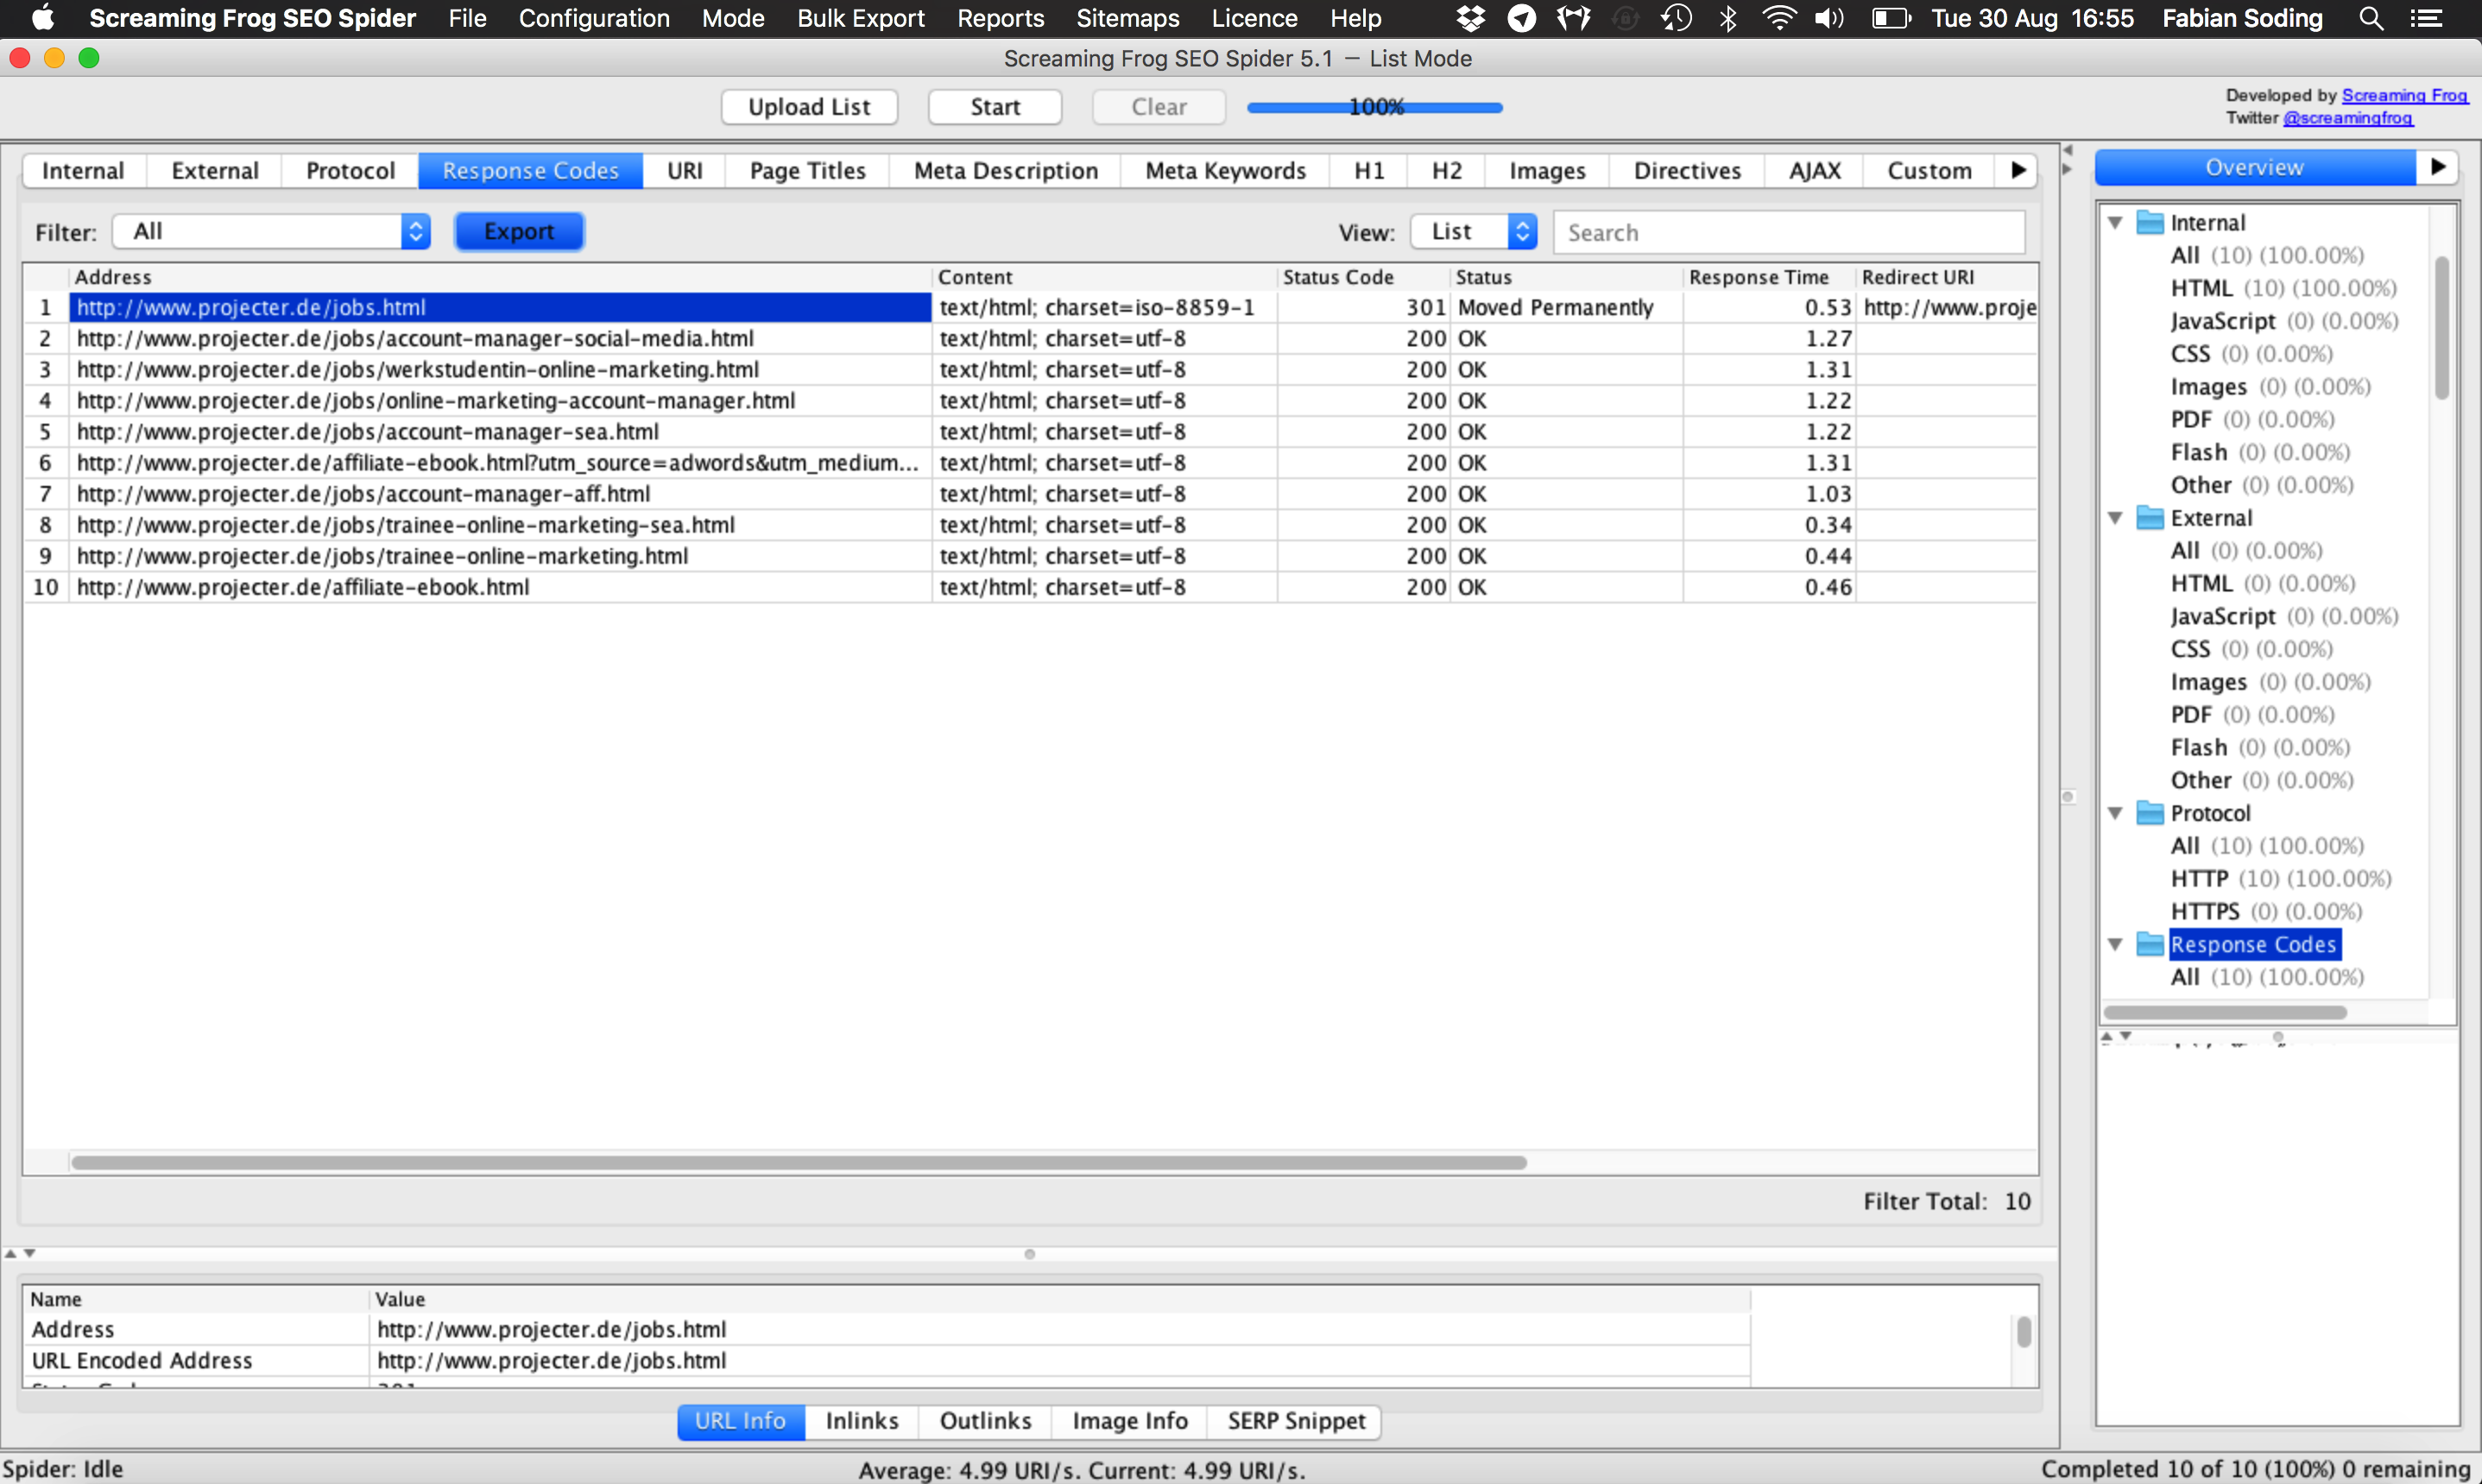Open the Bulk Export menu
The width and height of the screenshot is (2482, 1484).
point(860,18)
